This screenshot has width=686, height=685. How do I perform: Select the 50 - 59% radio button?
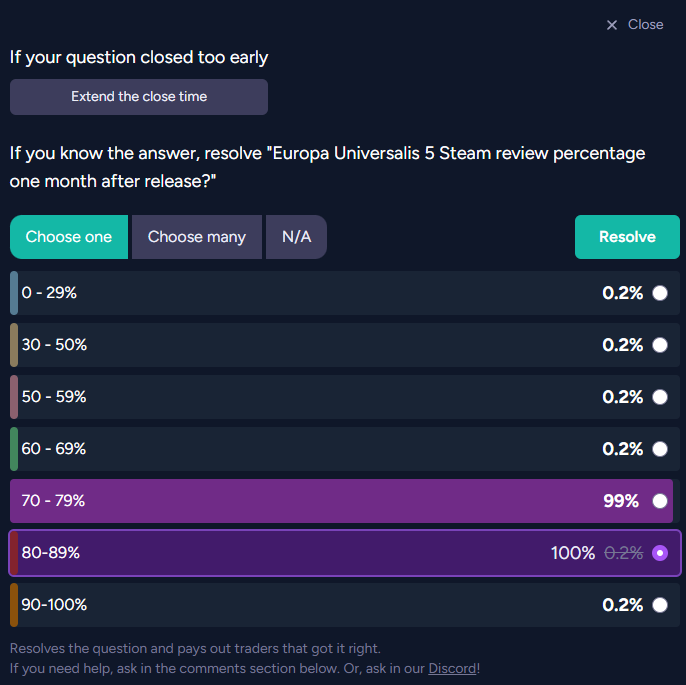point(660,397)
